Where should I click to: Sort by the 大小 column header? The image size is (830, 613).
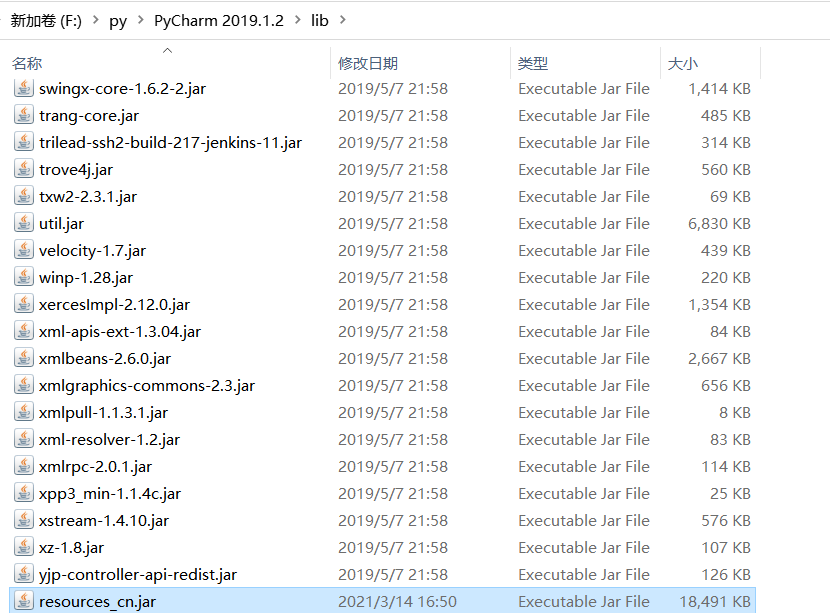pyautogui.click(x=683, y=64)
